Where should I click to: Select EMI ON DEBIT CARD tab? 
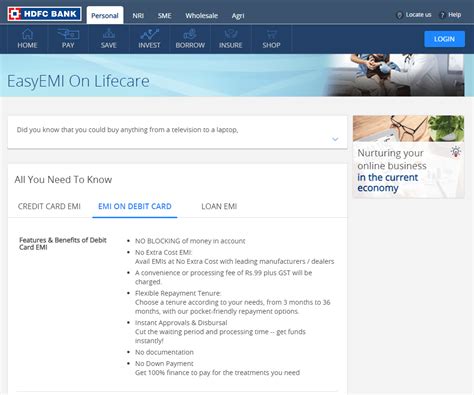pos(135,206)
